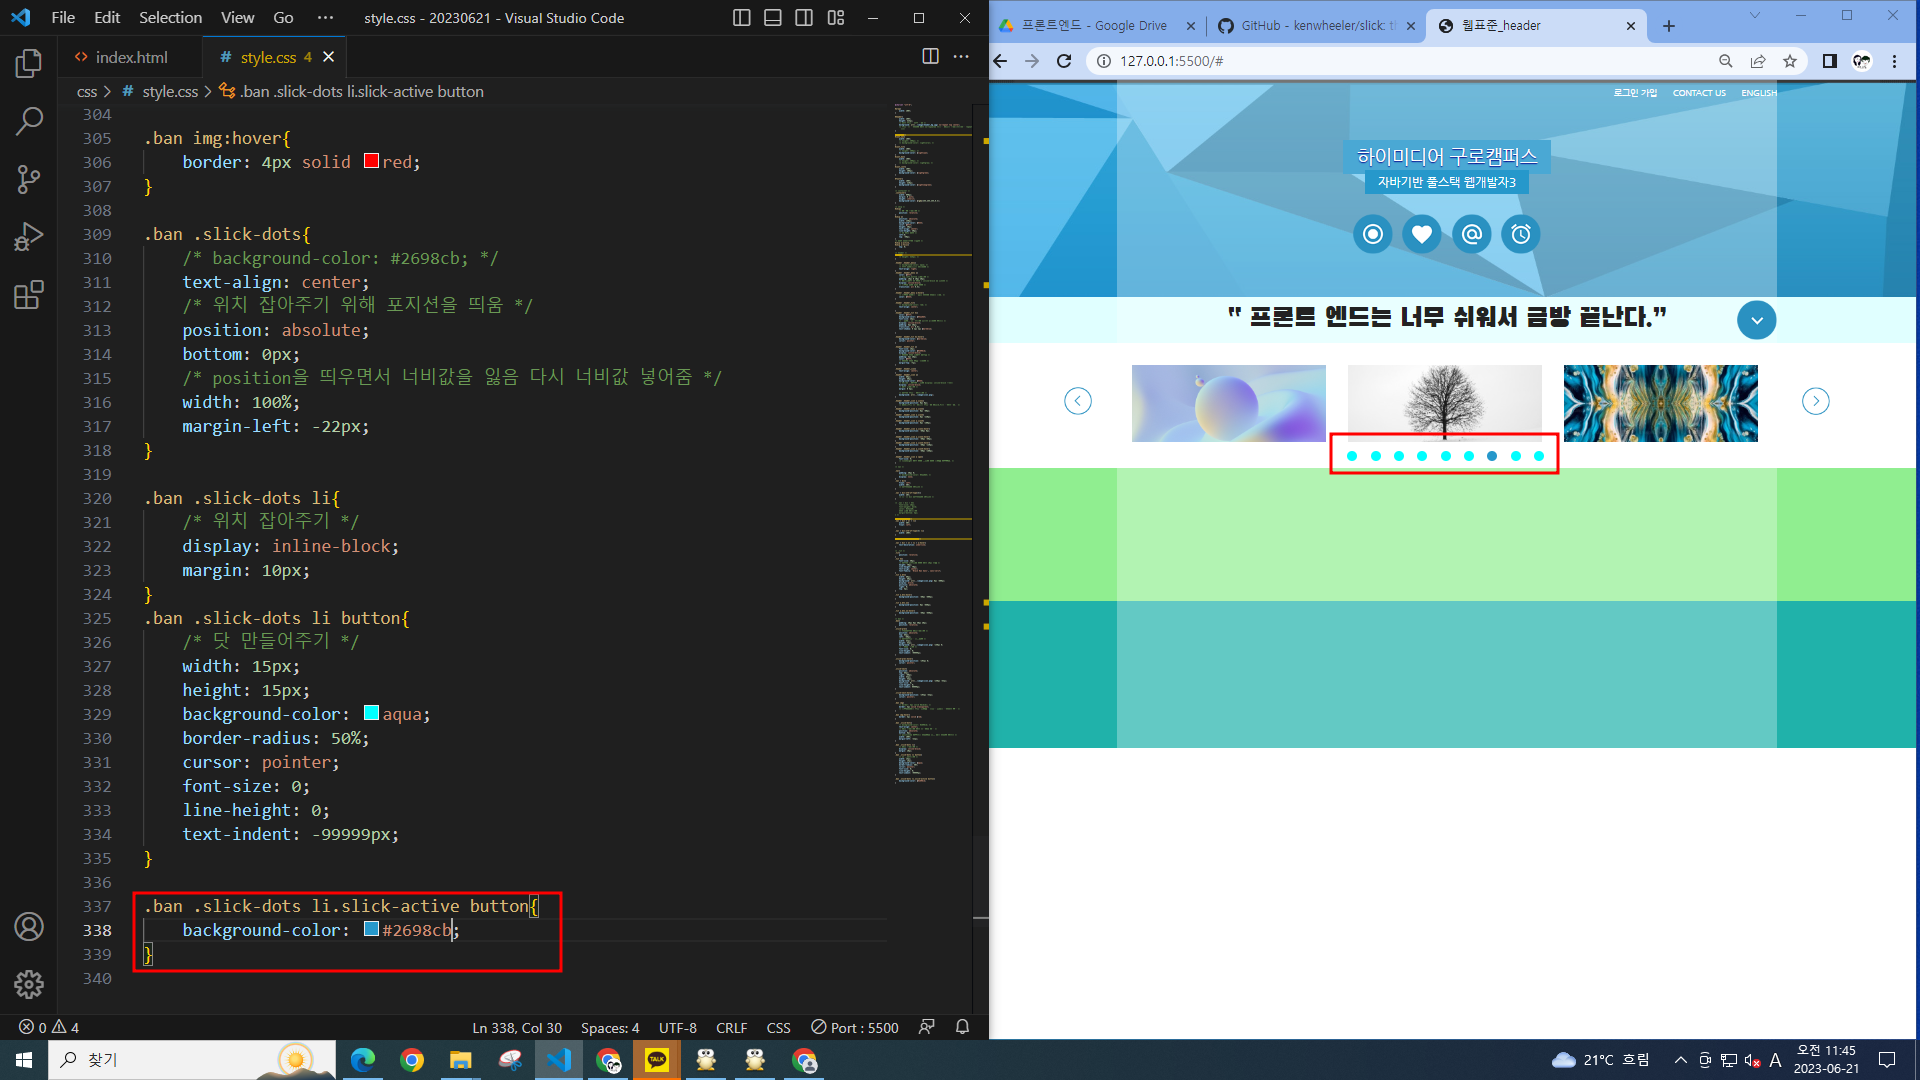This screenshot has height=1080, width=1920.
Task: Toggle Panel layout button in title bar
Action: pos(772,18)
